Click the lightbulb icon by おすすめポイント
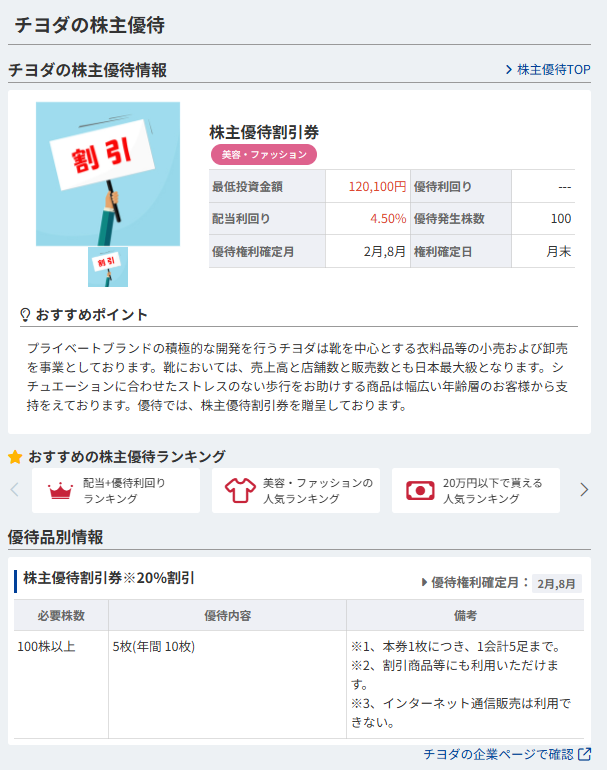The image size is (607, 770). click(25, 315)
